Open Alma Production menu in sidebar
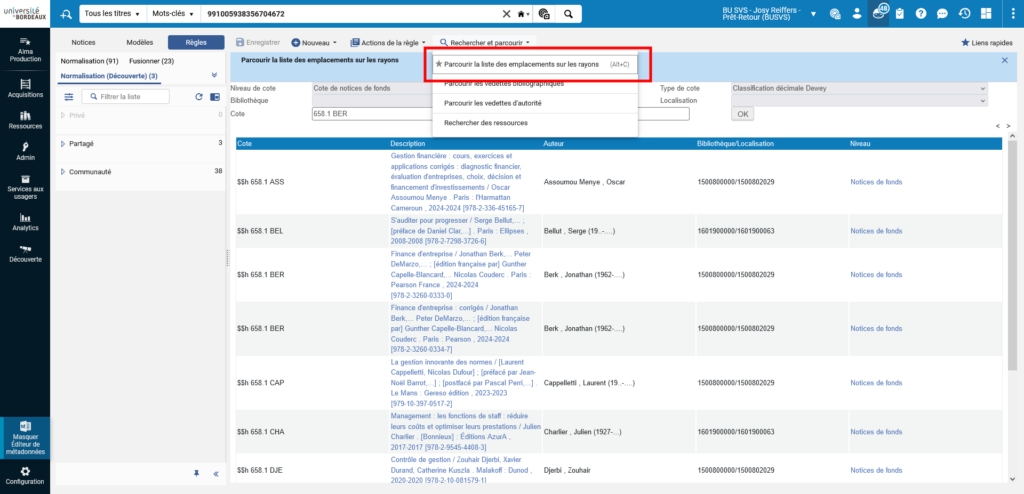Screen dimensions: 1024x494 pos(25,50)
